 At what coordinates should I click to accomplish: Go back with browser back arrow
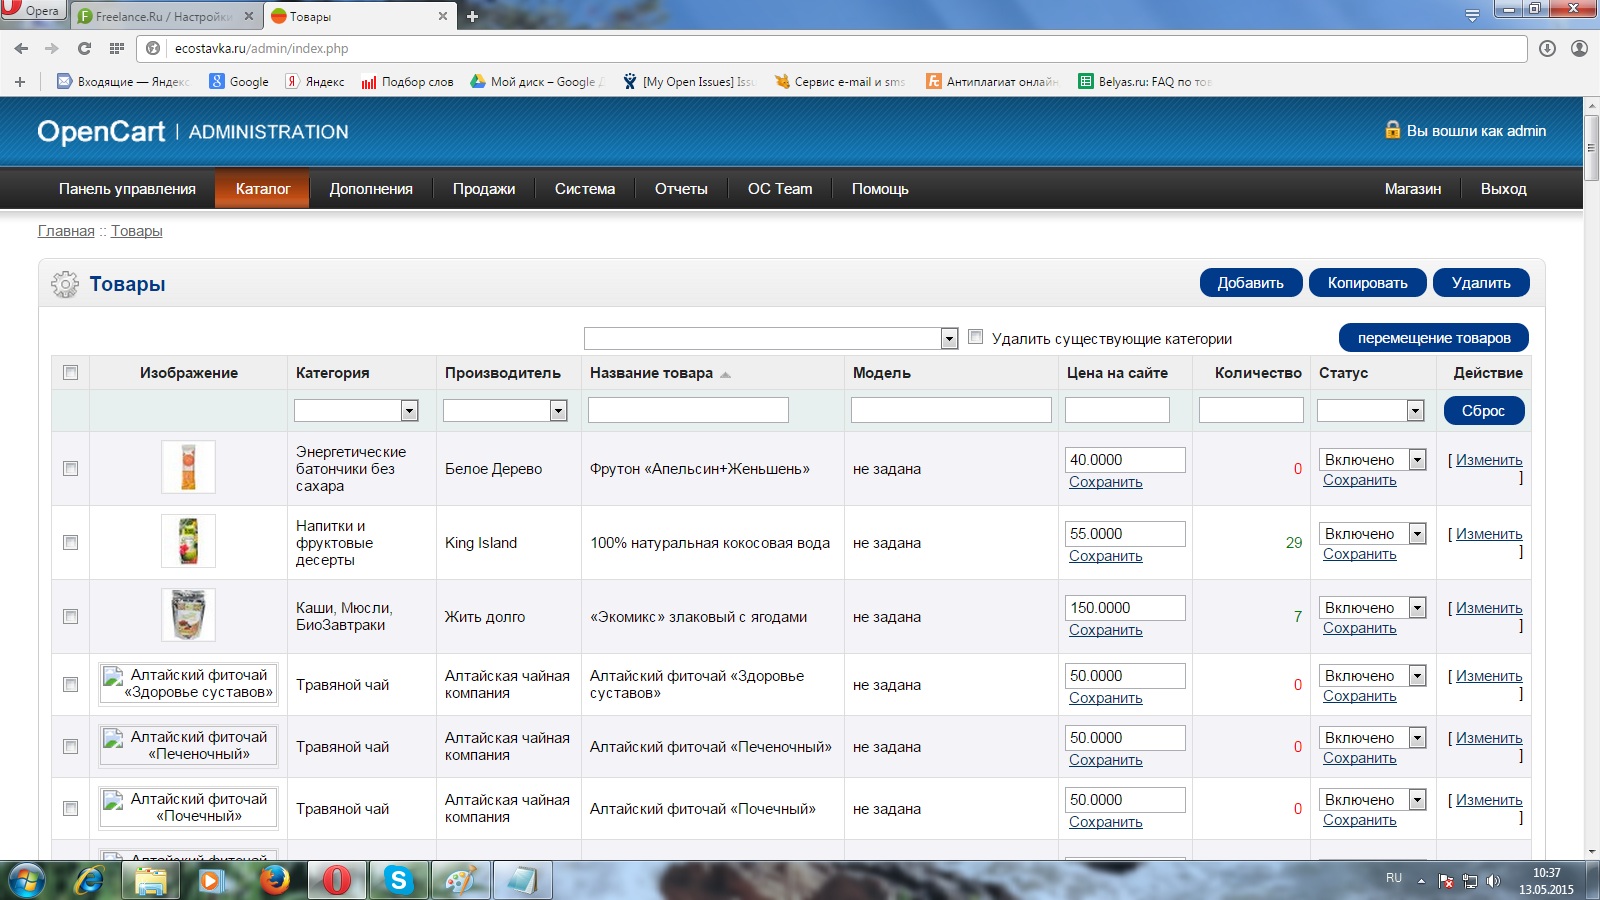click(21, 48)
